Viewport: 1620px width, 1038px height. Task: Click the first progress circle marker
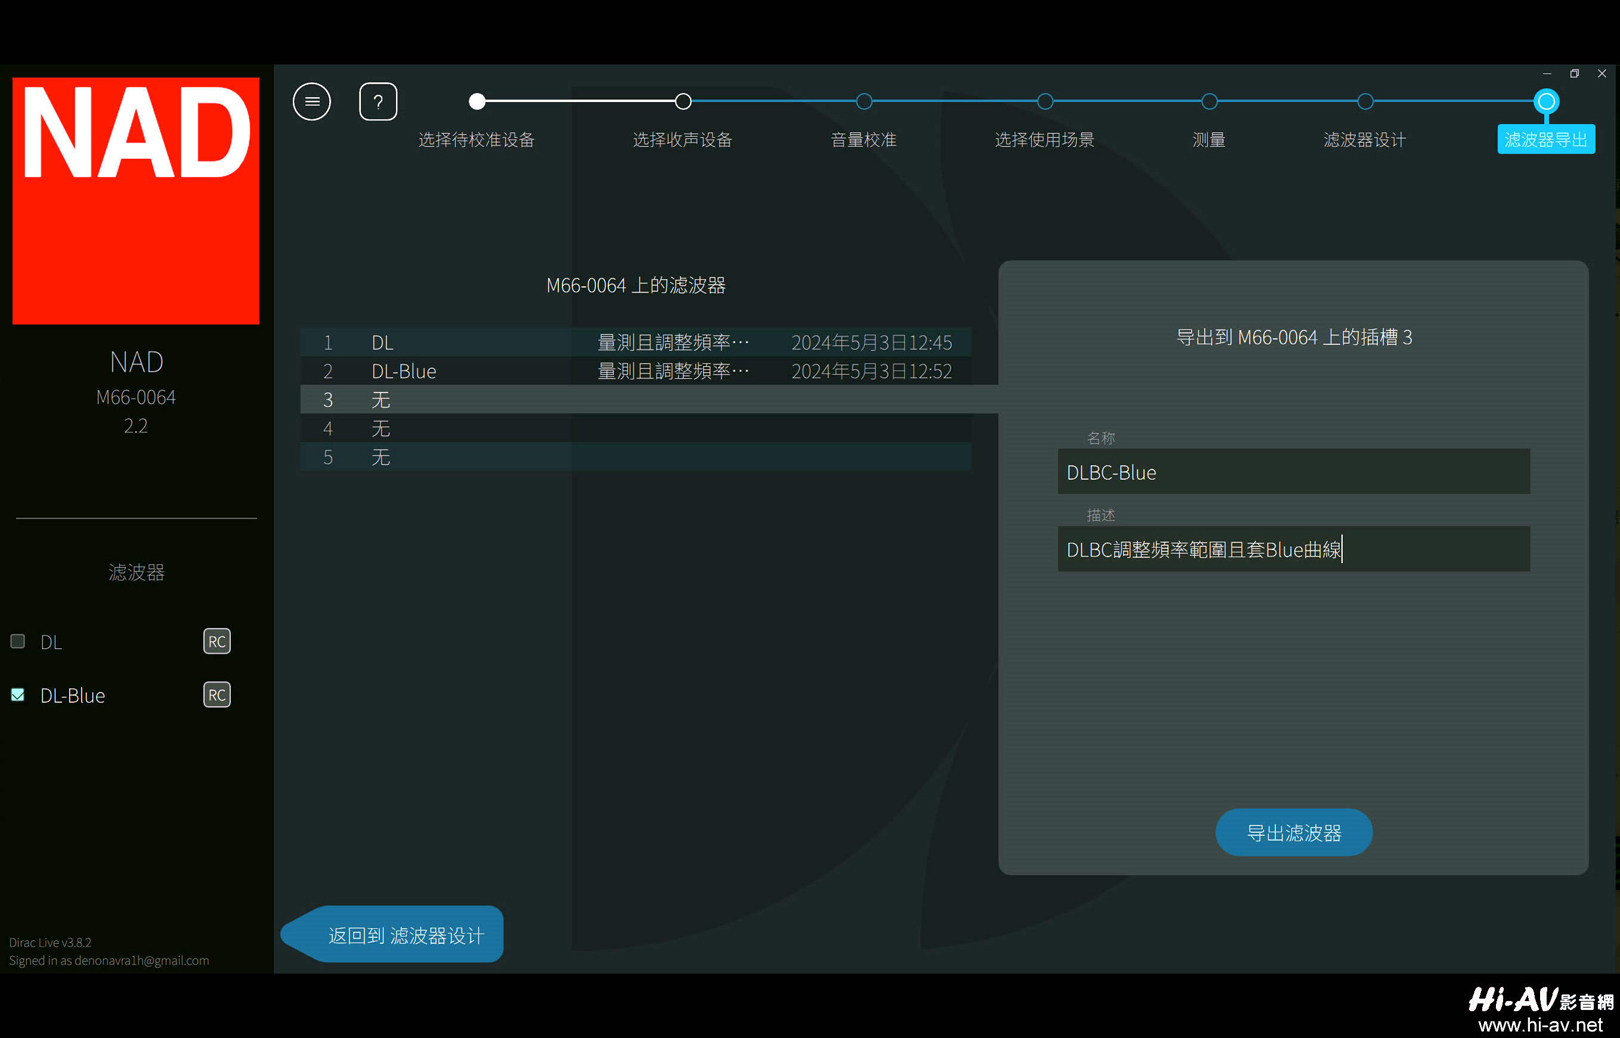[477, 101]
